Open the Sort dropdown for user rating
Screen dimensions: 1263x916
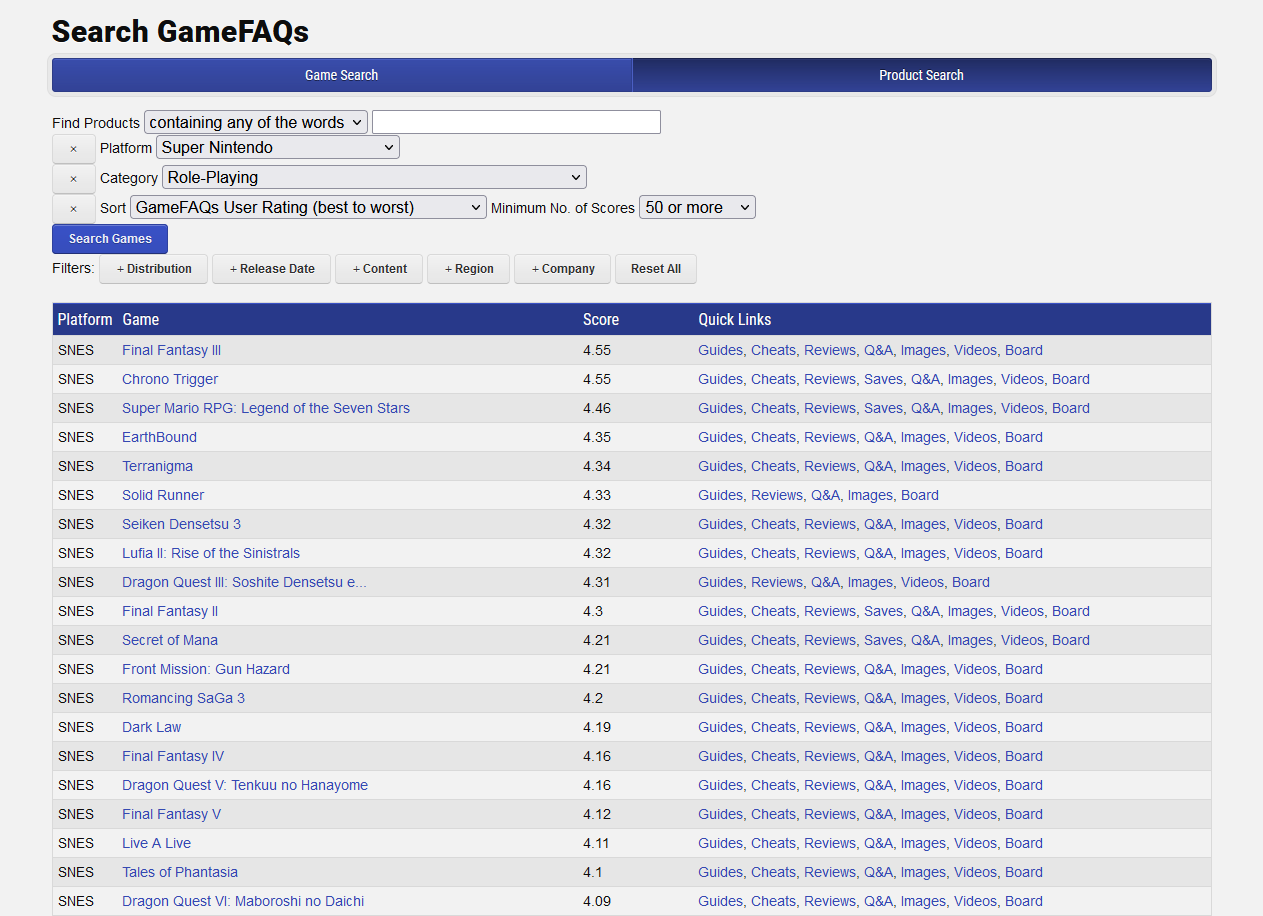pos(309,207)
